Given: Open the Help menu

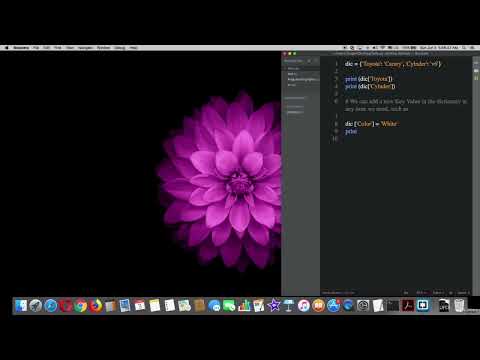Looking at the screenshot, I should 134,48.
